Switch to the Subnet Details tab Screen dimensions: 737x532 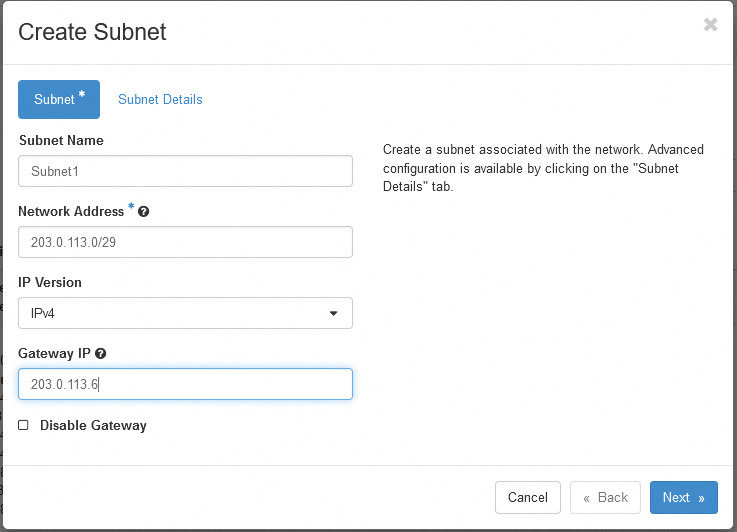coord(160,99)
